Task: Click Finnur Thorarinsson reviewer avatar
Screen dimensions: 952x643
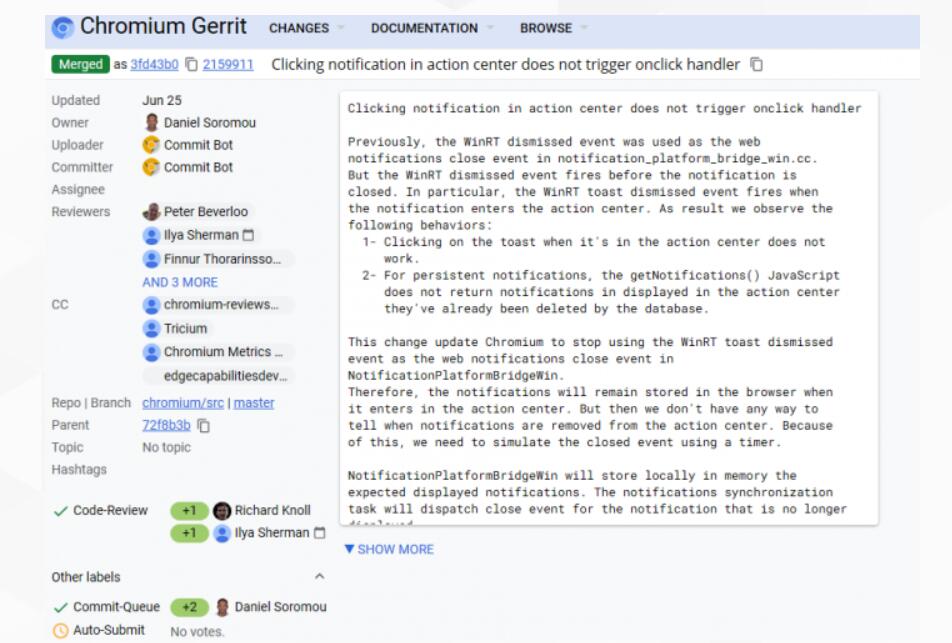Action: click(x=151, y=259)
